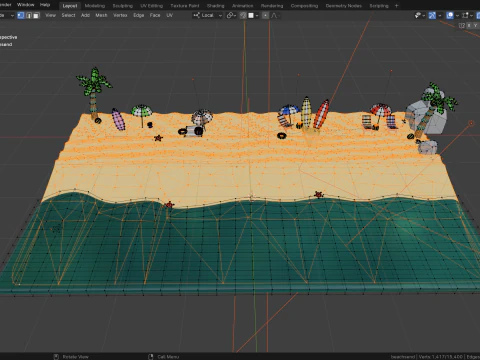Click the beachsand name in status bar
The image size is (480, 360).
click(x=403, y=357)
